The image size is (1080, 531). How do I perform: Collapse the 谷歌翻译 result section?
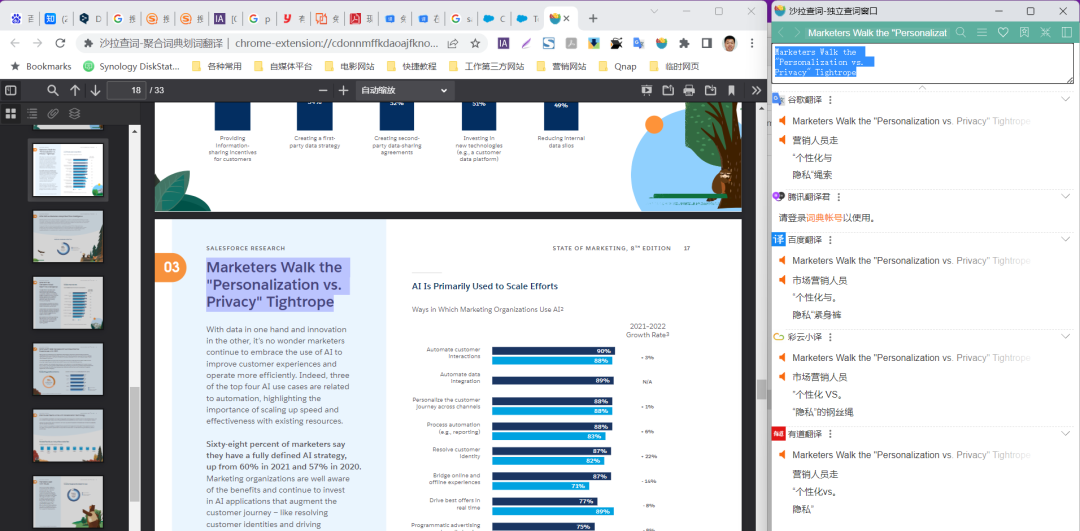coord(1066,99)
